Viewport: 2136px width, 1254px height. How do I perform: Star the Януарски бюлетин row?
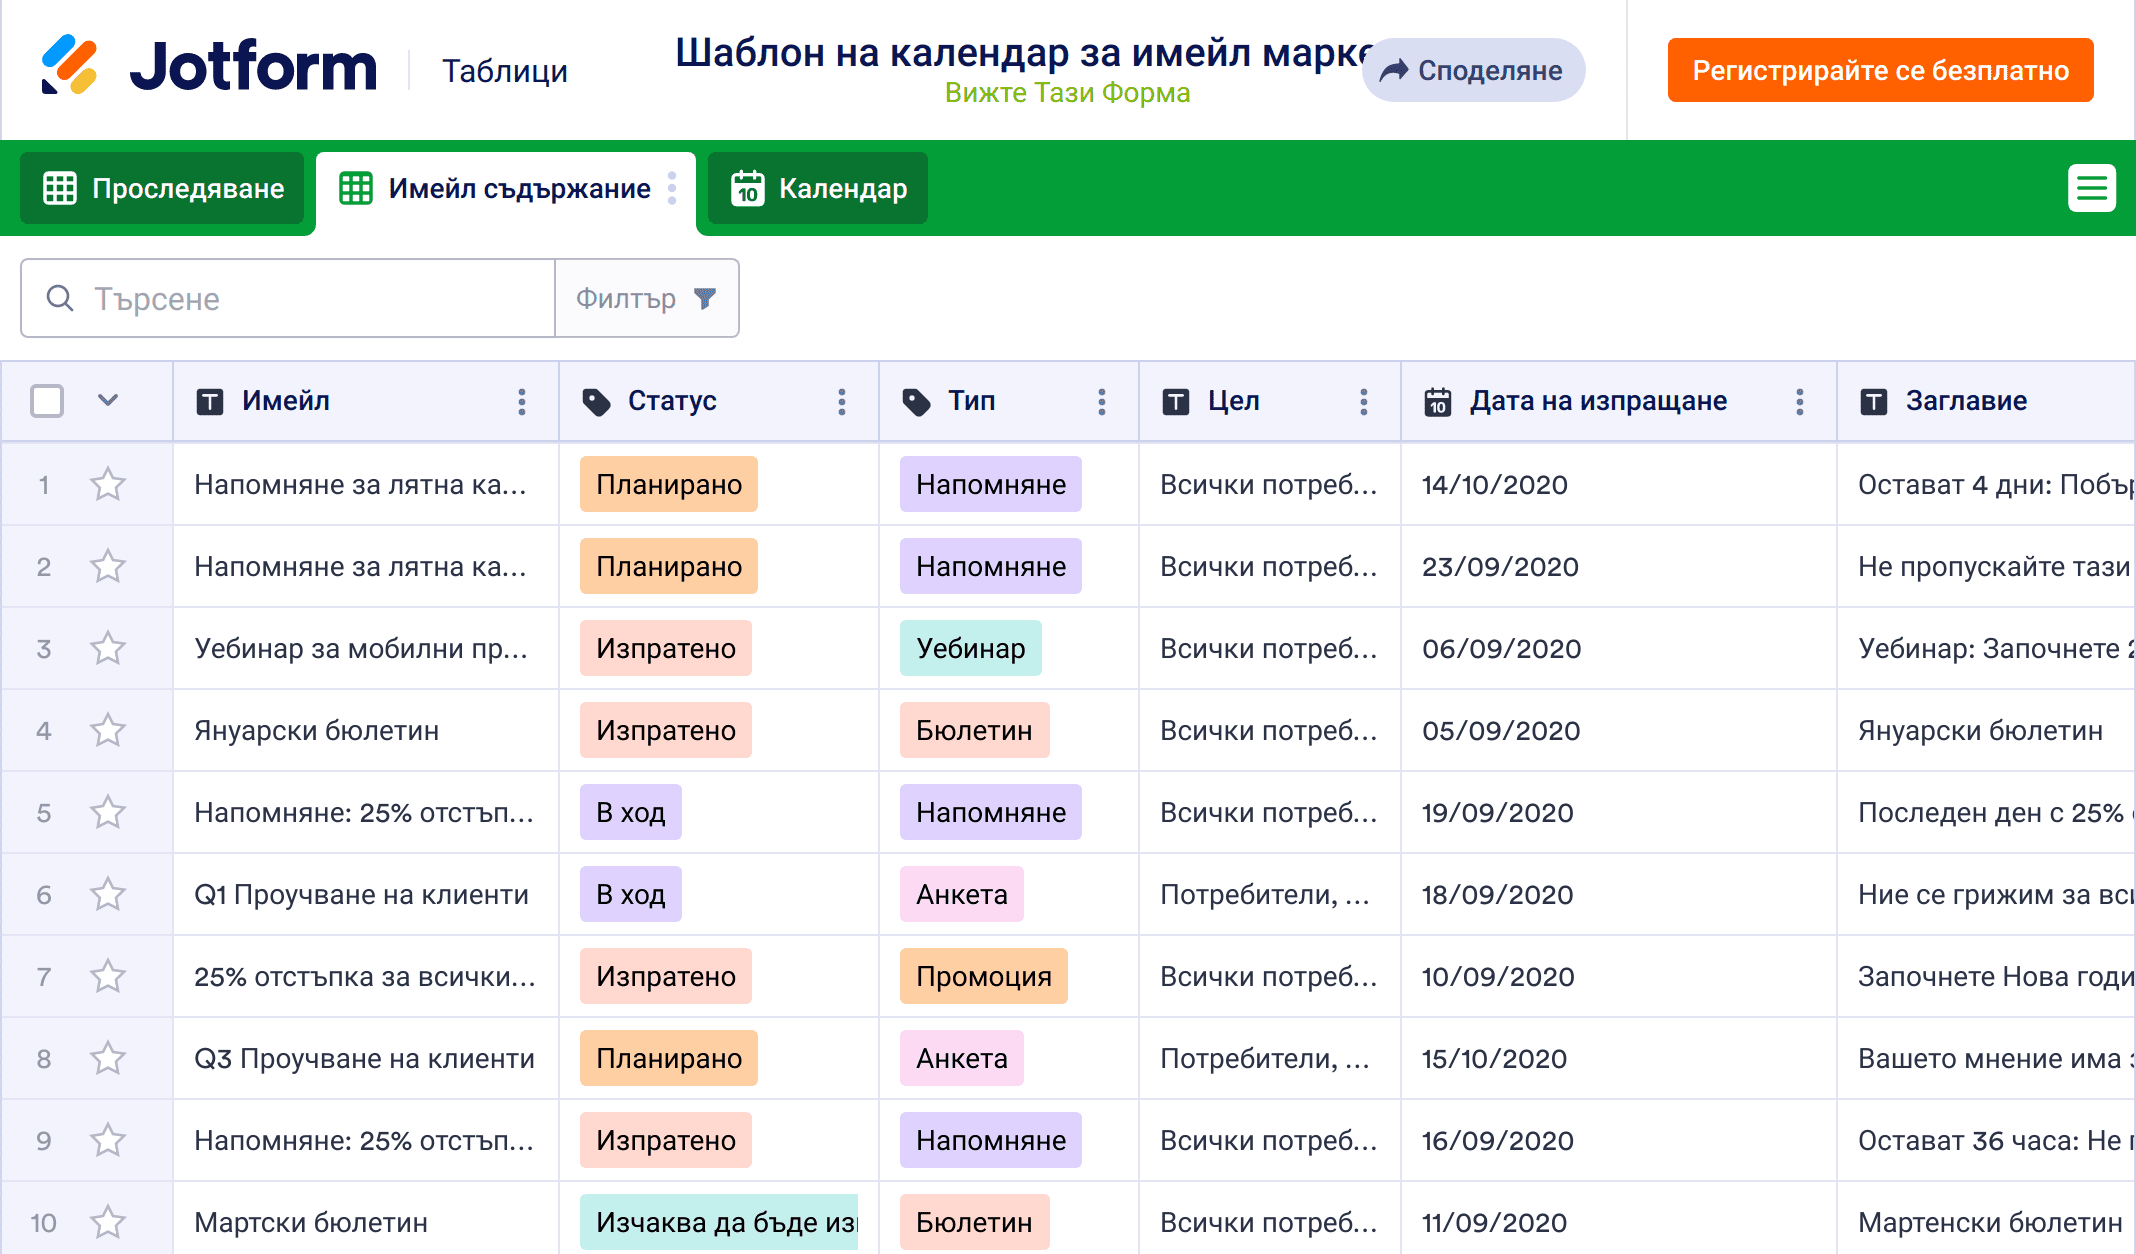108,731
